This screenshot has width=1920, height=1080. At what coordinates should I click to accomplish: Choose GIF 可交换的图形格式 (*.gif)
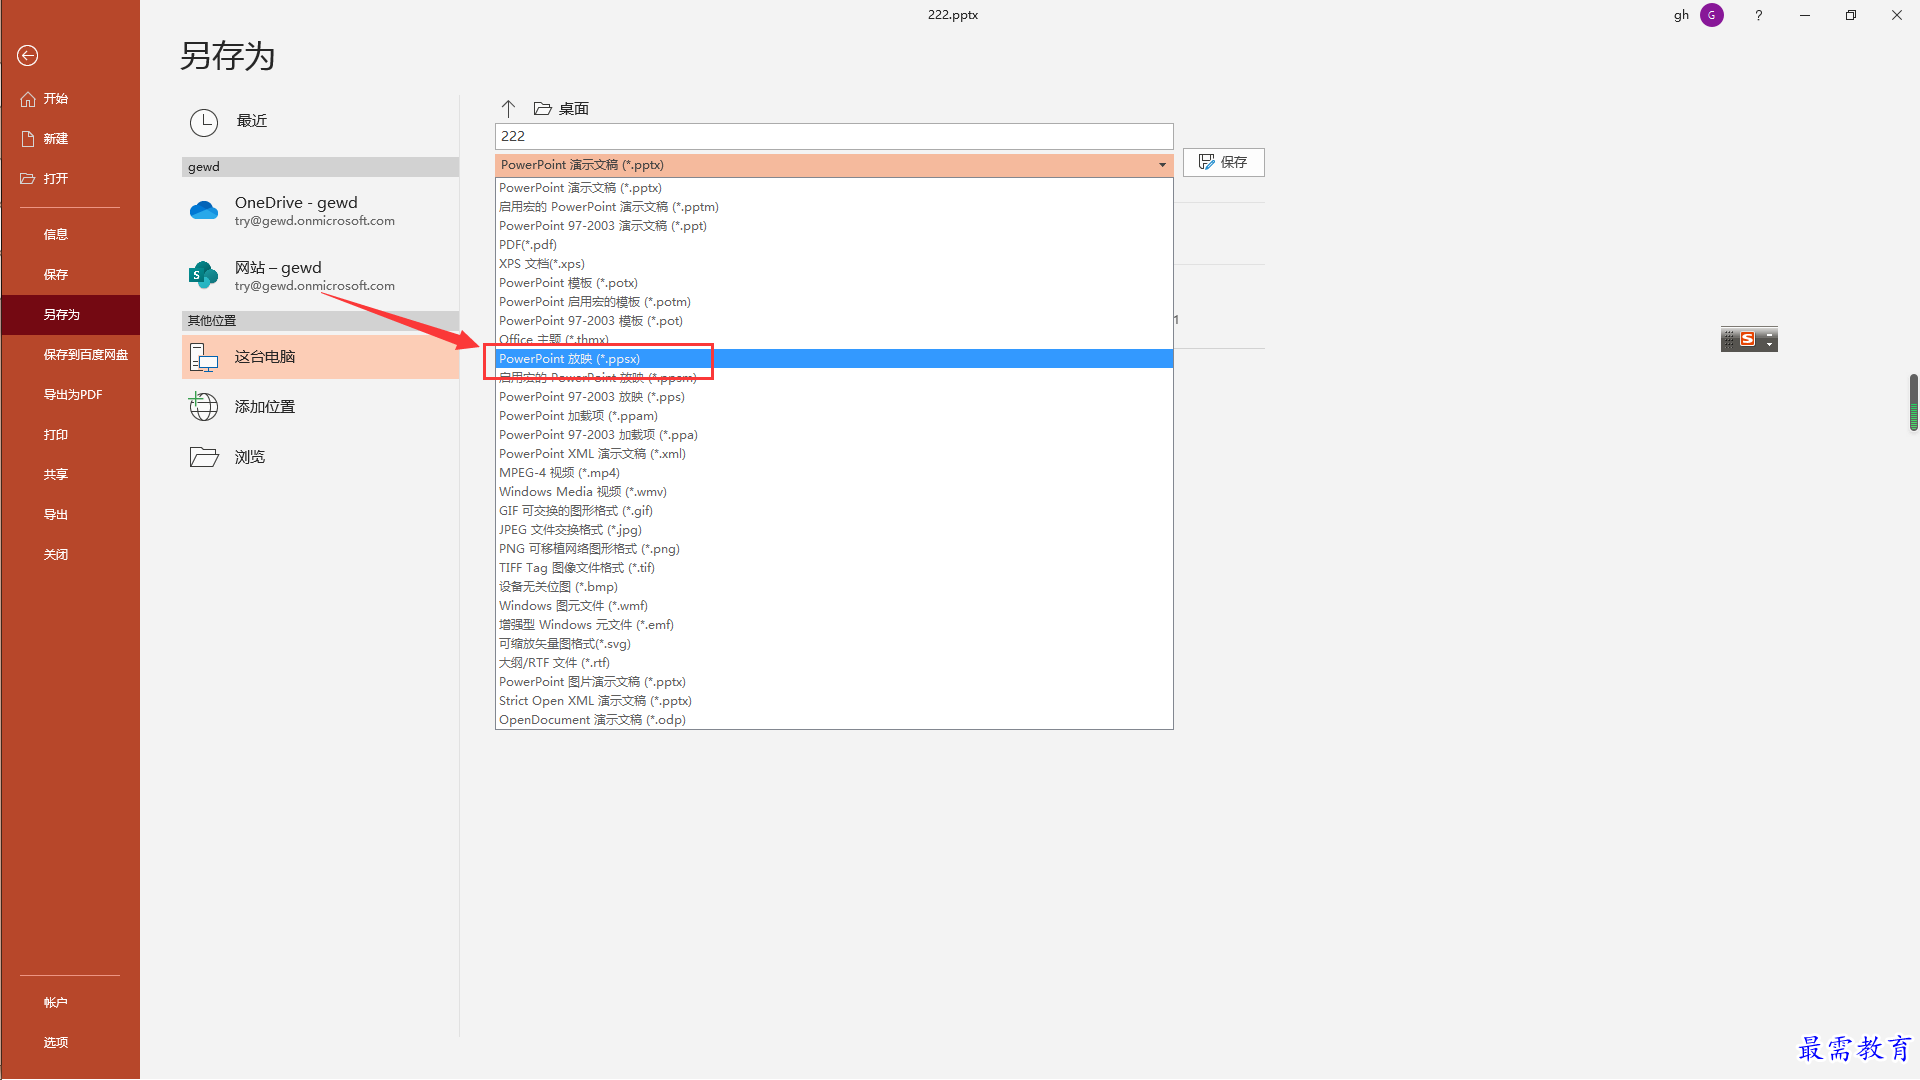coord(834,511)
